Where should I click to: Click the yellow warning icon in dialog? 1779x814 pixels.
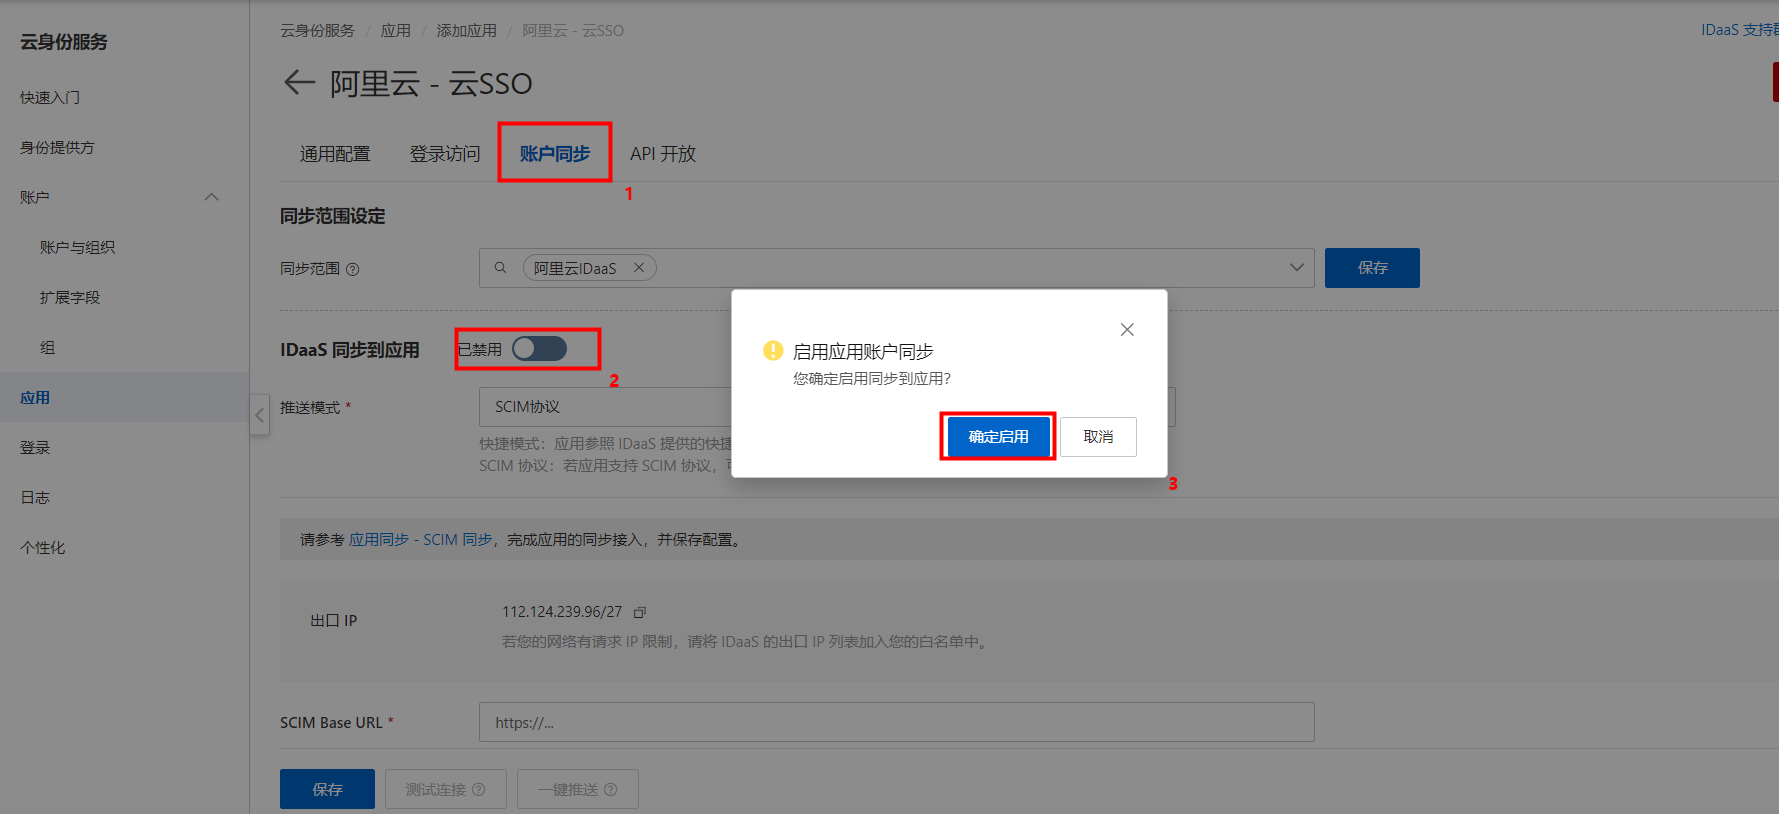pos(773,350)
